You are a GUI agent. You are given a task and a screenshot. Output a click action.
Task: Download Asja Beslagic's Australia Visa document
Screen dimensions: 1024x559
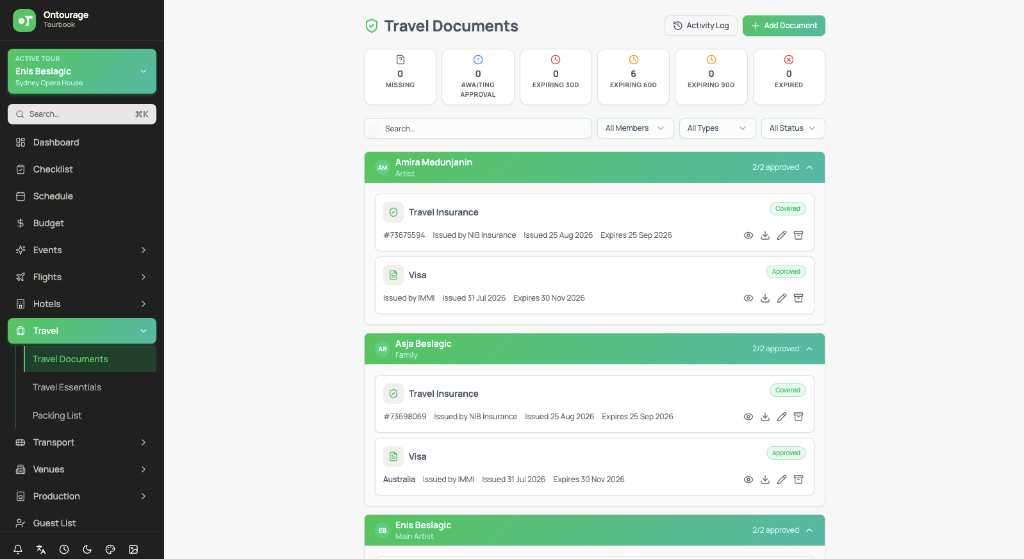tap(765, 479)
